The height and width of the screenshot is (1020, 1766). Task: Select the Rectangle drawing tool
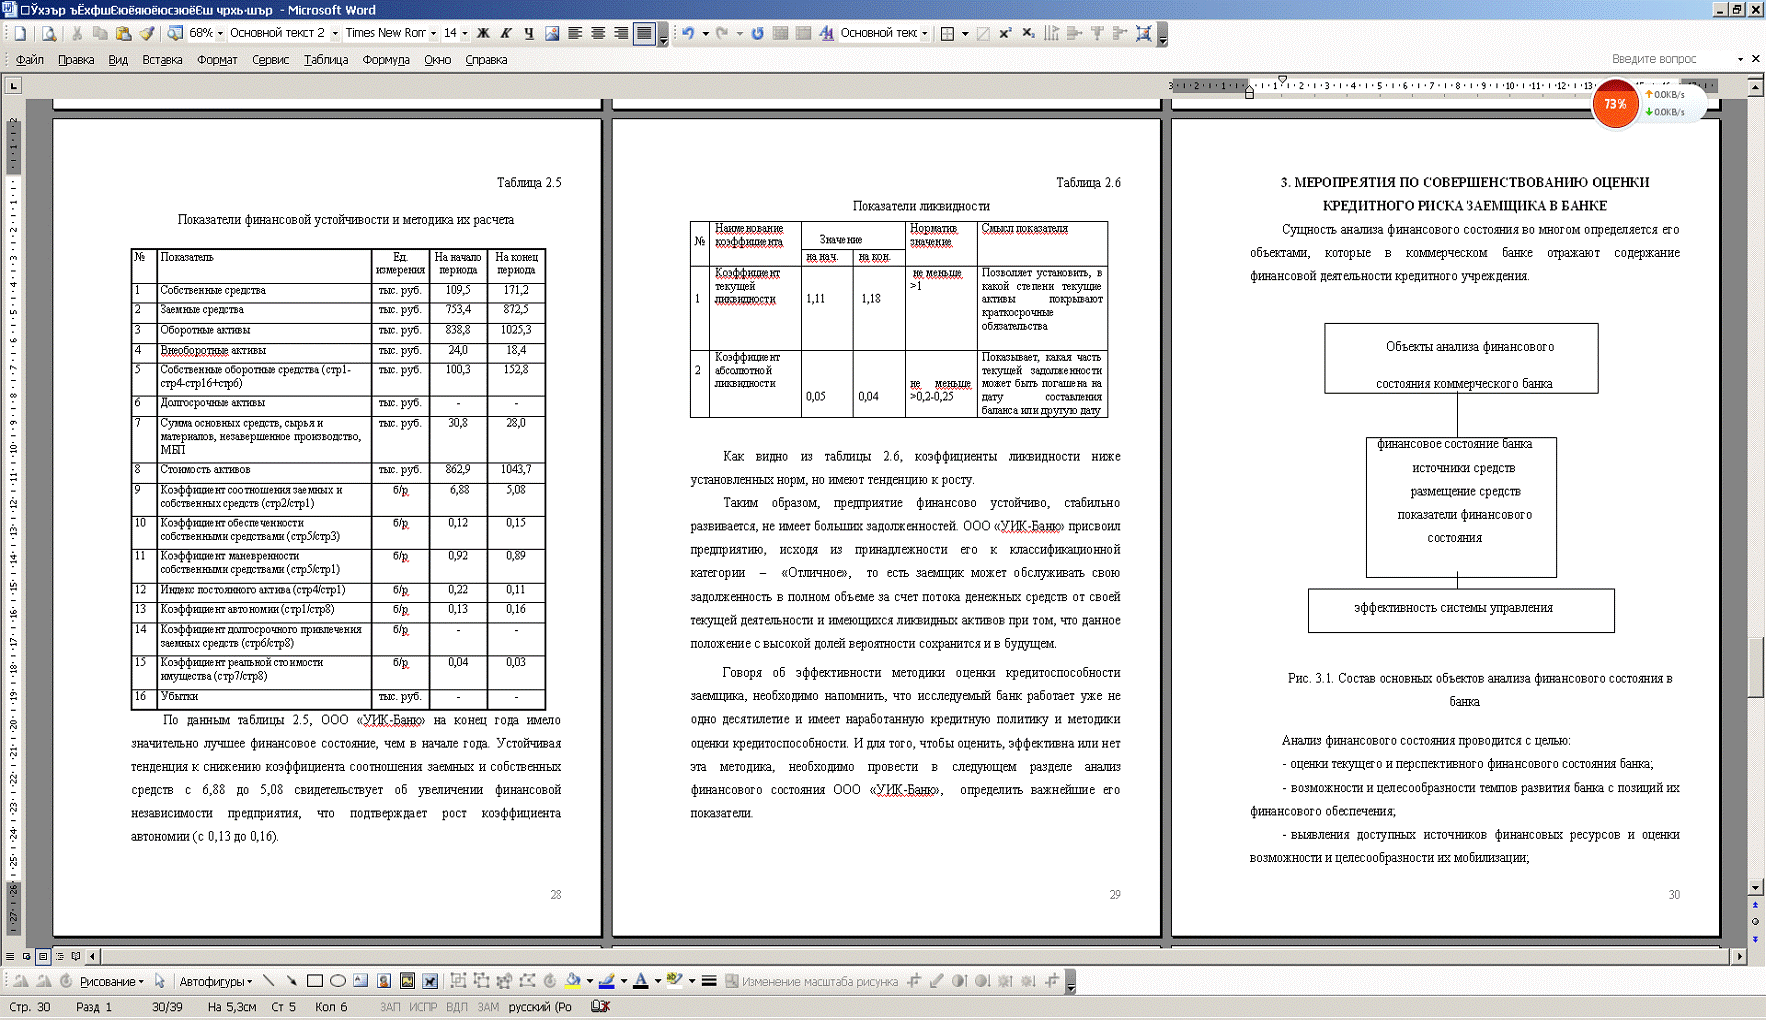coord(315,981)
